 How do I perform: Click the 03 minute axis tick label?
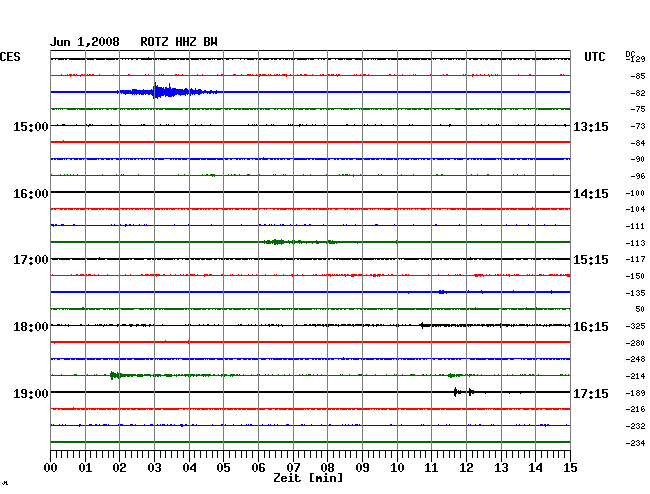(x=155, y=467)
